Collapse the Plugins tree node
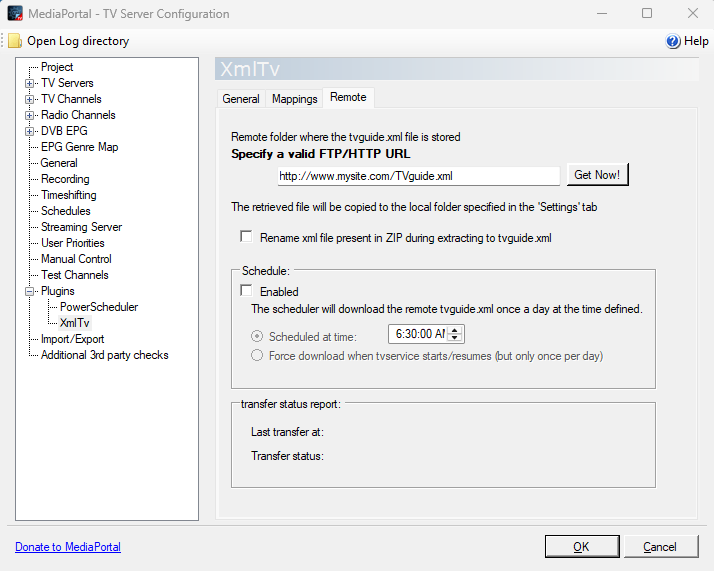Image resolution: width=714 pixels, height=571 pixels. tap(30, 291)
